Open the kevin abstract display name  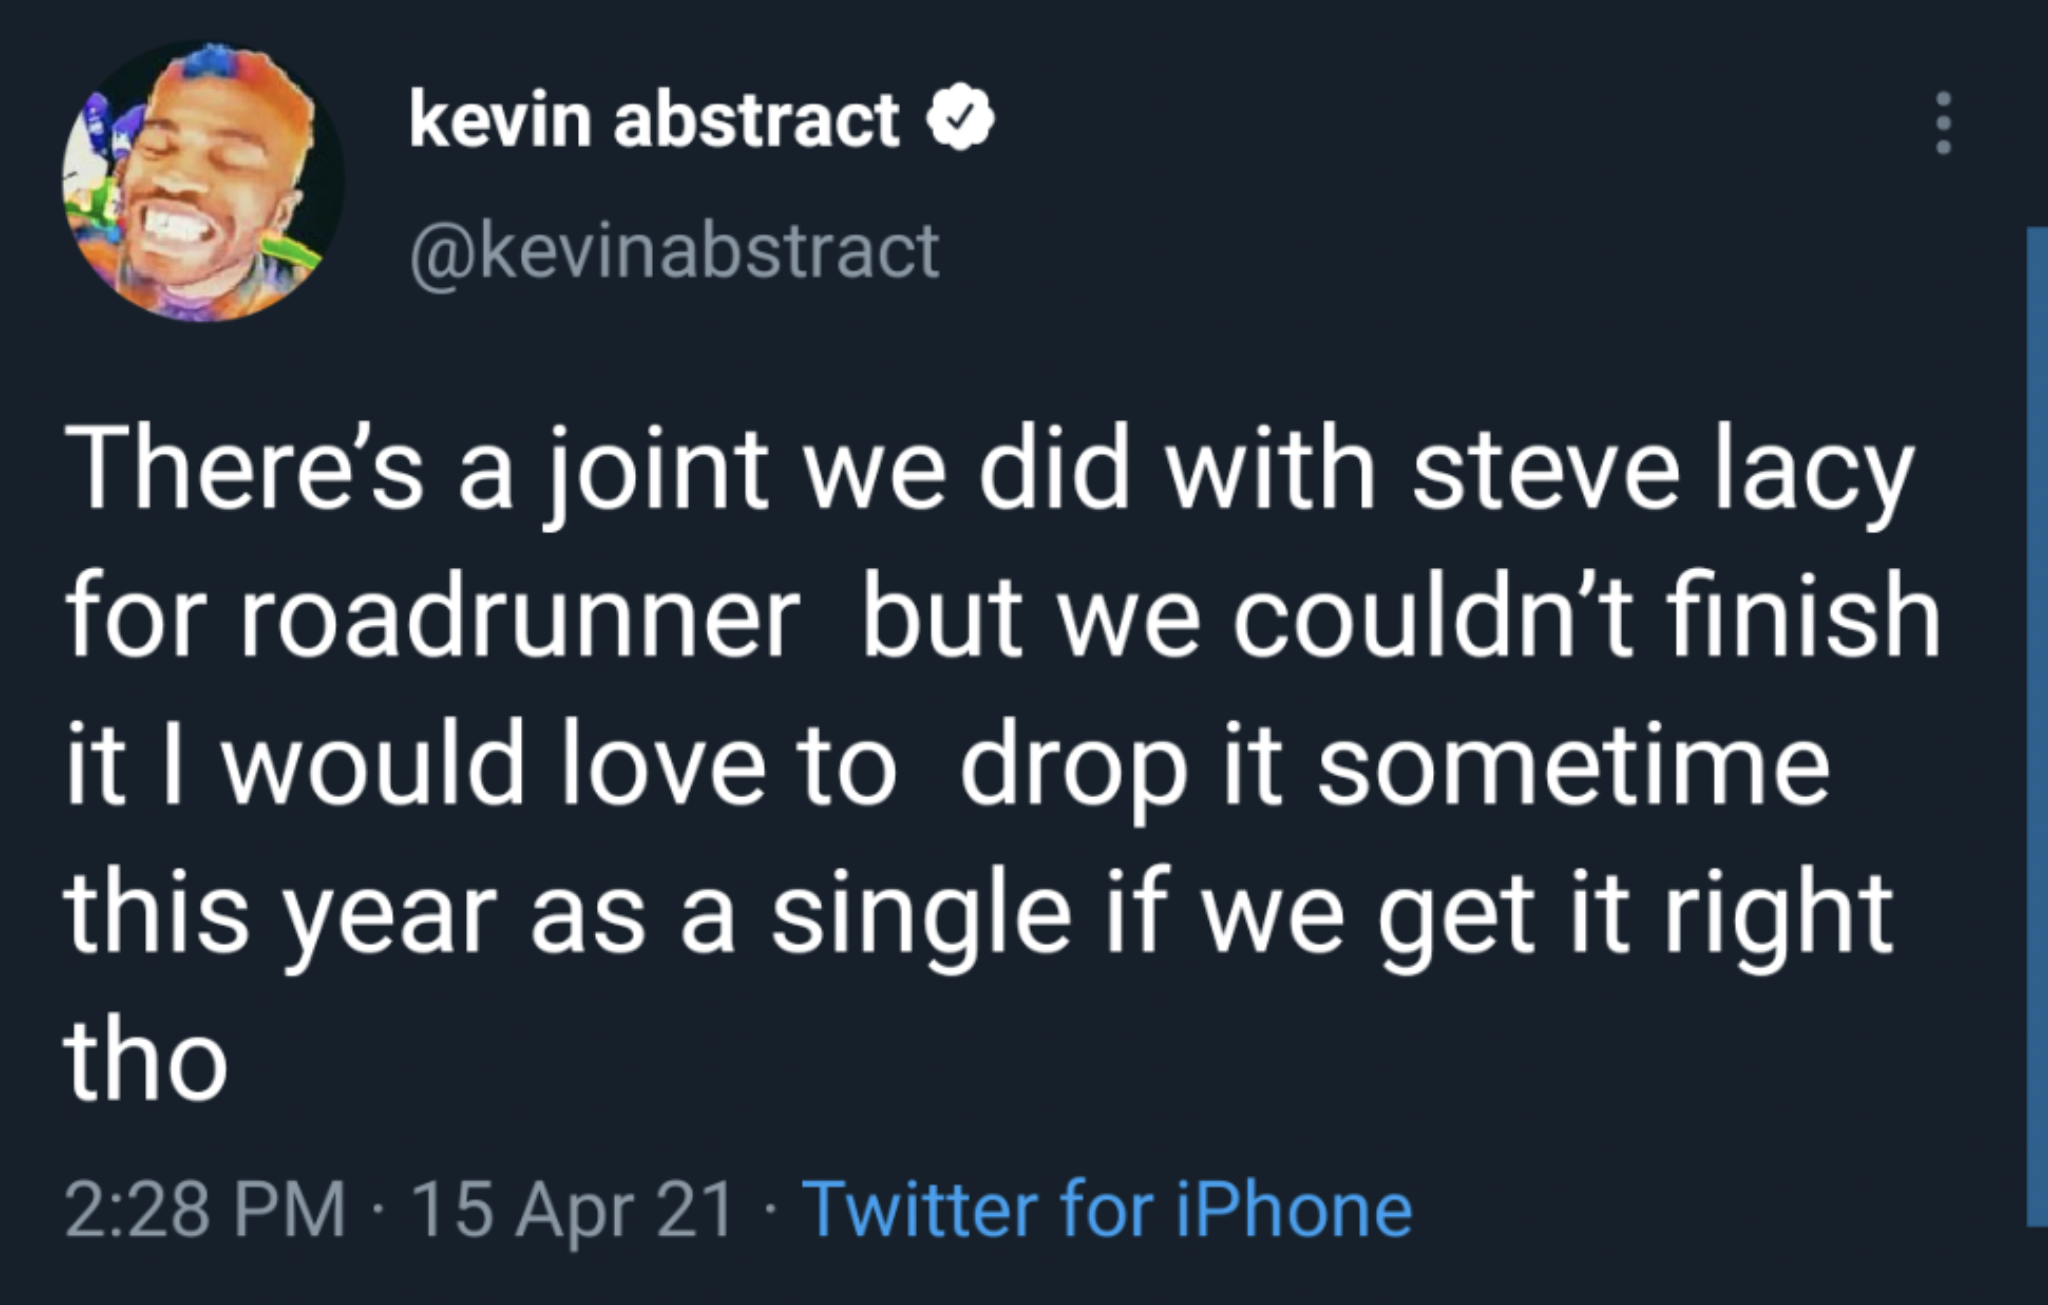click(x=654, y=119)
